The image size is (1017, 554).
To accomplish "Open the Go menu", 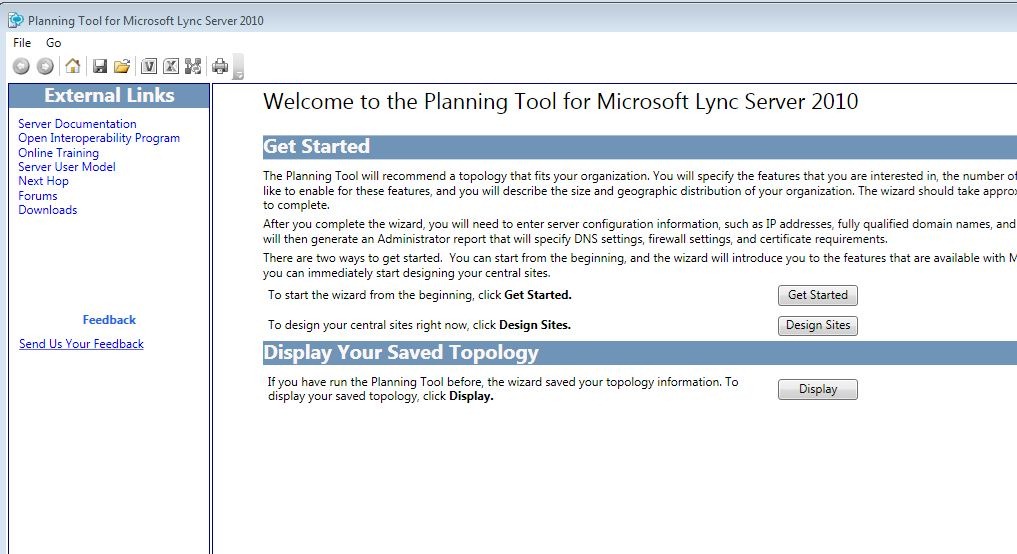I will (x=53, y=43).
